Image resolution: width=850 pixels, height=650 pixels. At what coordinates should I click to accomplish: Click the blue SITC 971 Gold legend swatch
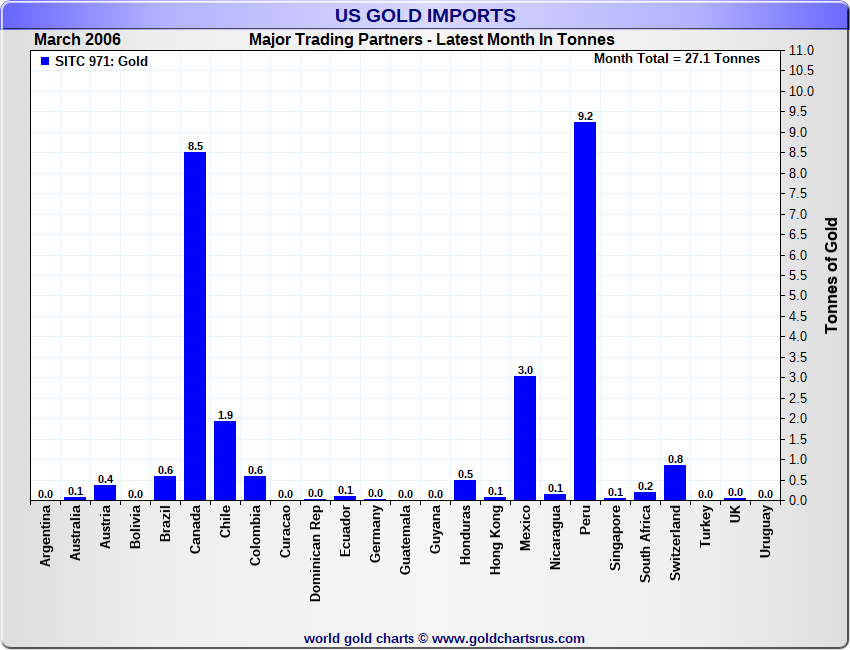pos(45,61)
